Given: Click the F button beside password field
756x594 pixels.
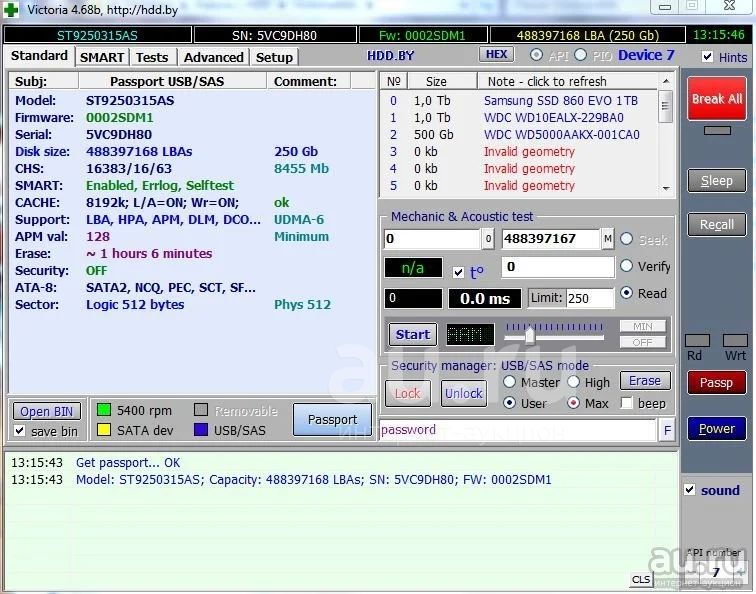Looking at the screenshot, I should [667, 430].
